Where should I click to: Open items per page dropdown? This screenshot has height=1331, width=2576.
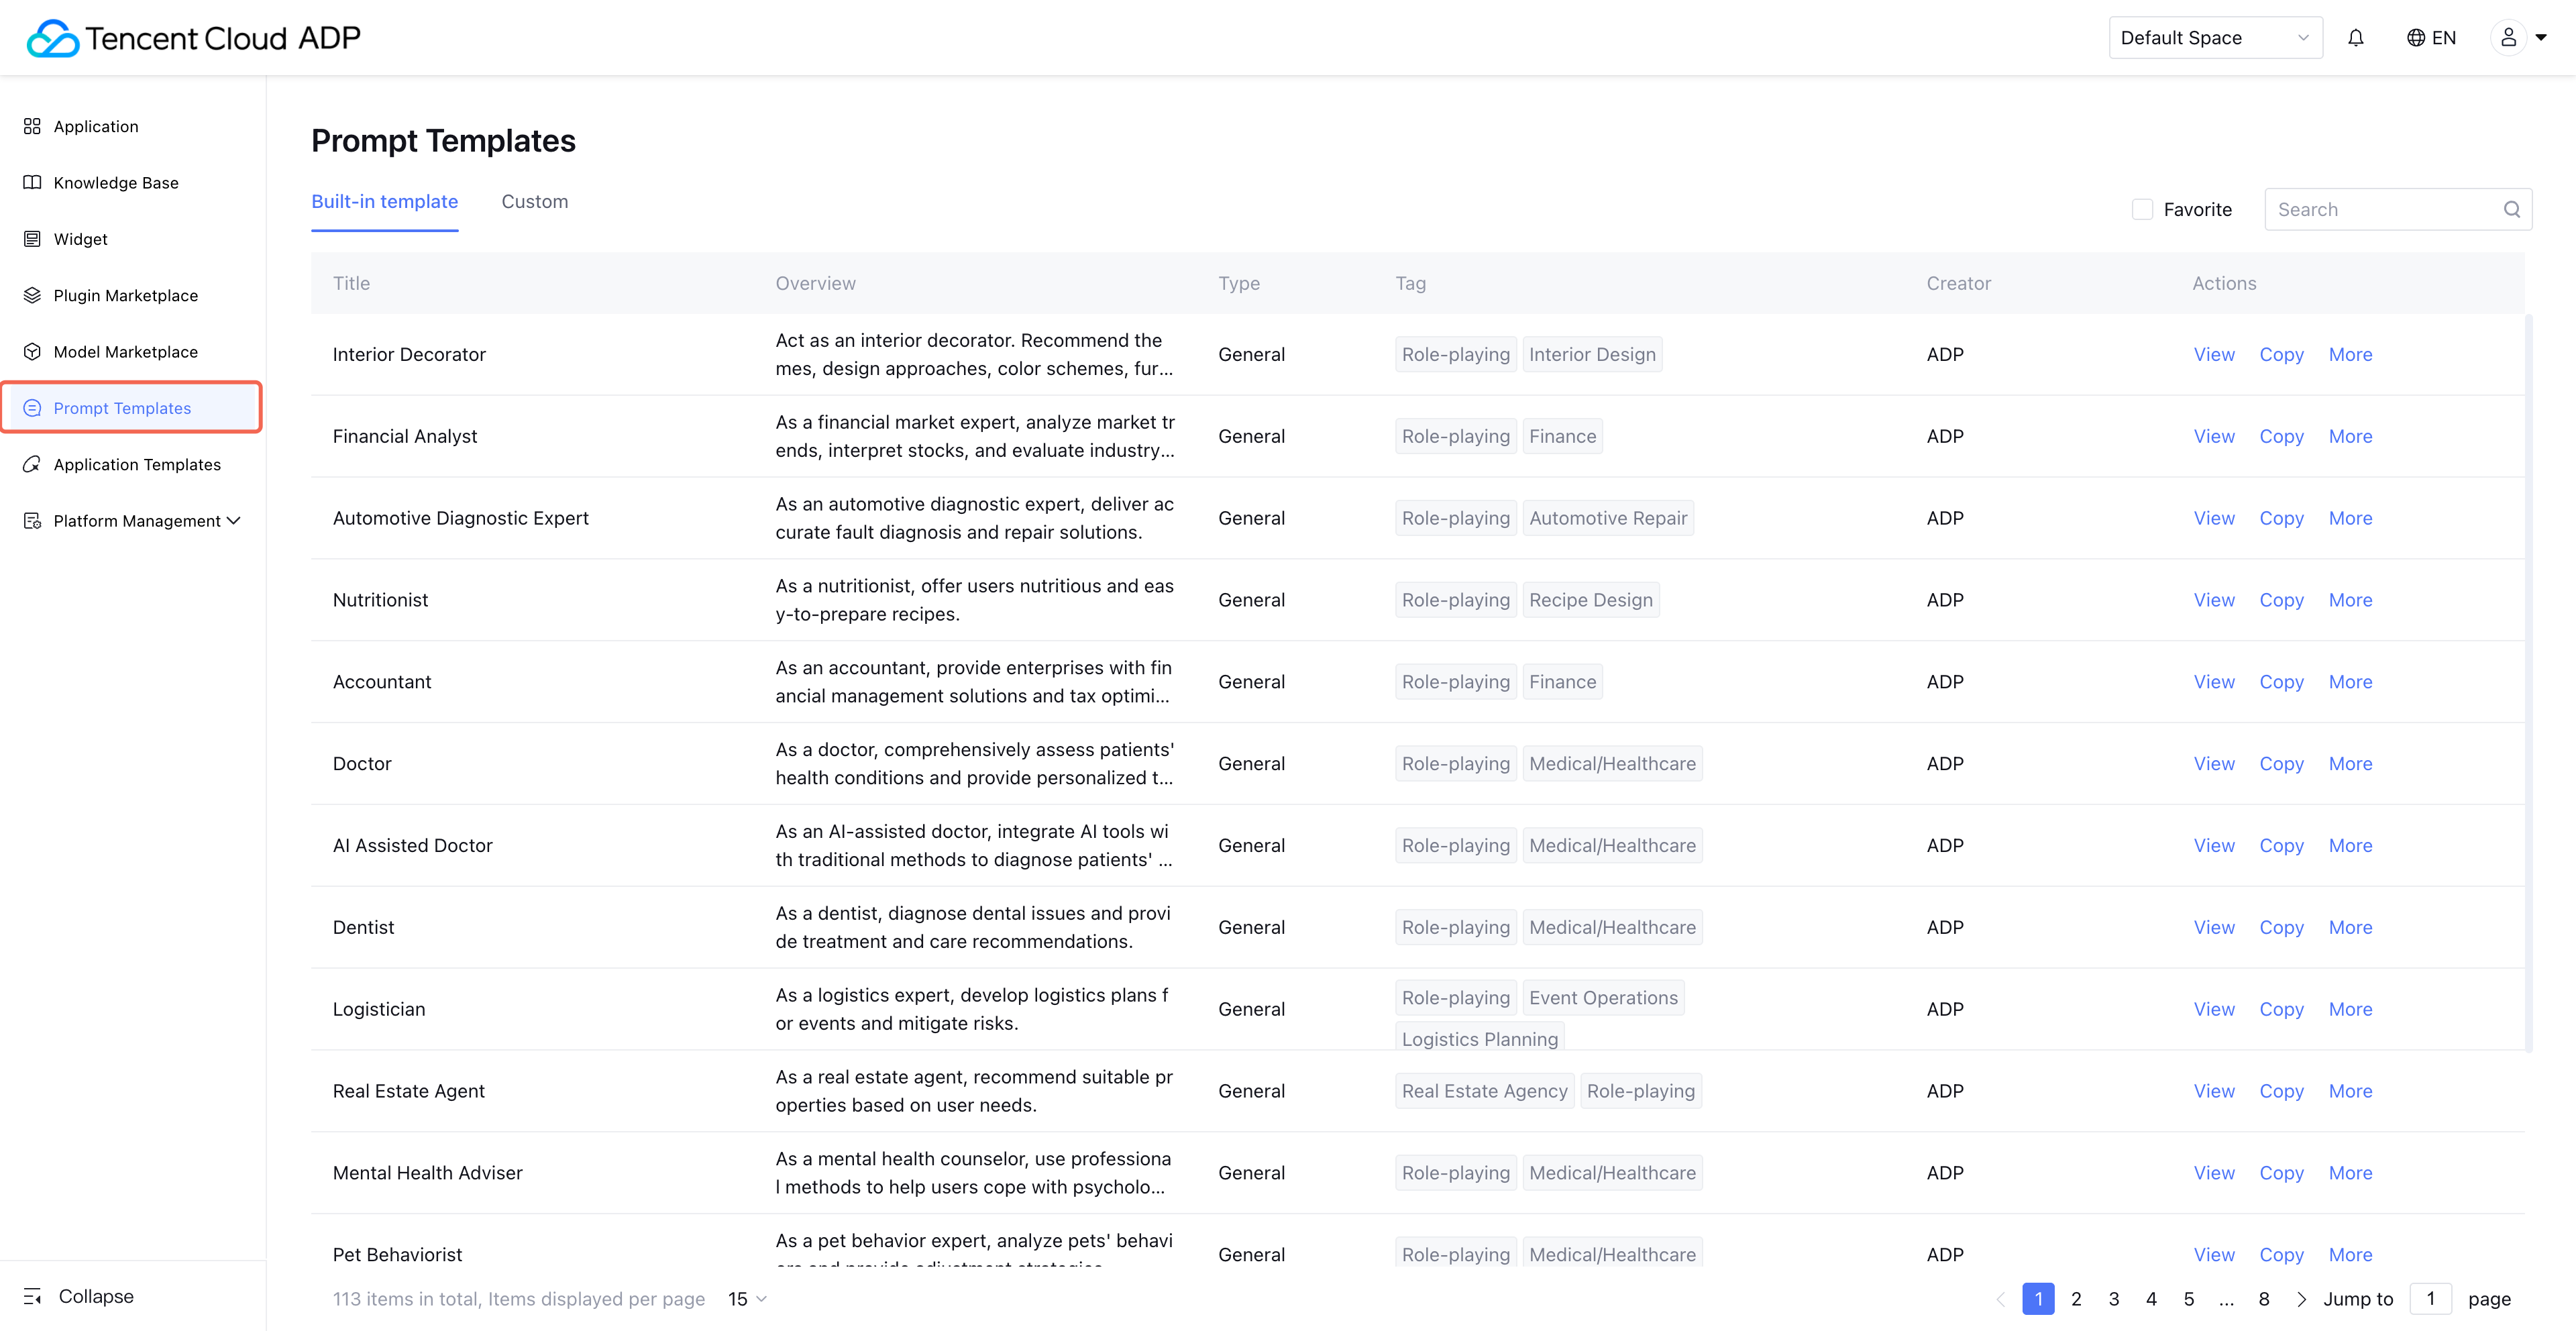click(746, 1299)
